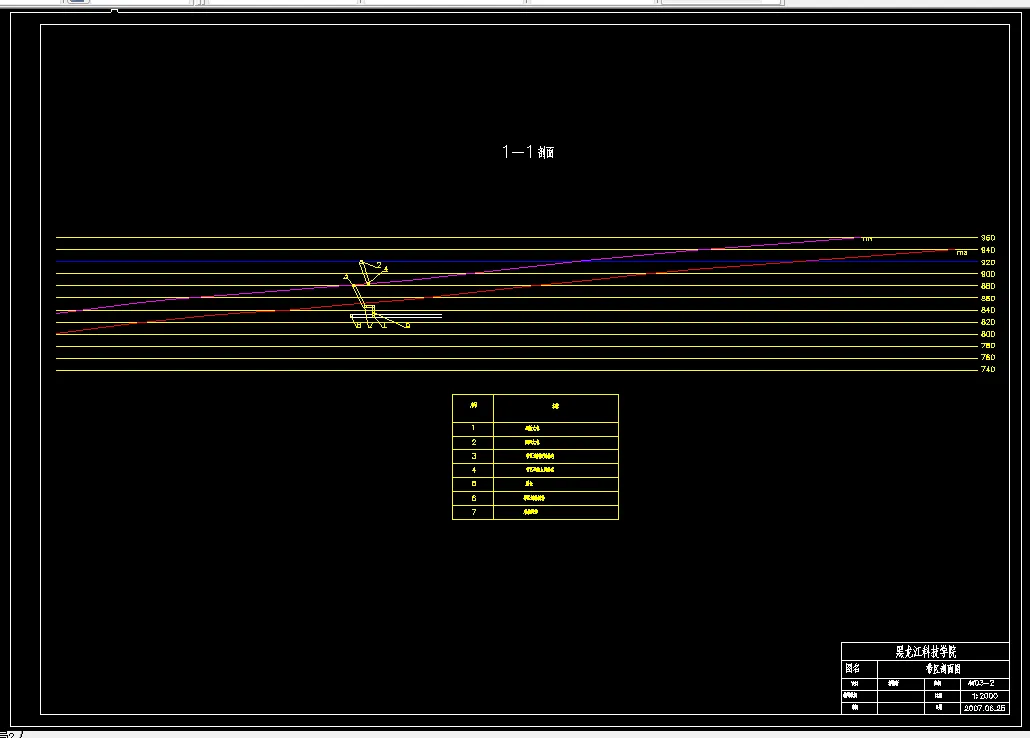Image resolution: width=1030 pixels, height=738 pixels.
Task: Select legend table row number 6
Action: click(x=535, y=498)
